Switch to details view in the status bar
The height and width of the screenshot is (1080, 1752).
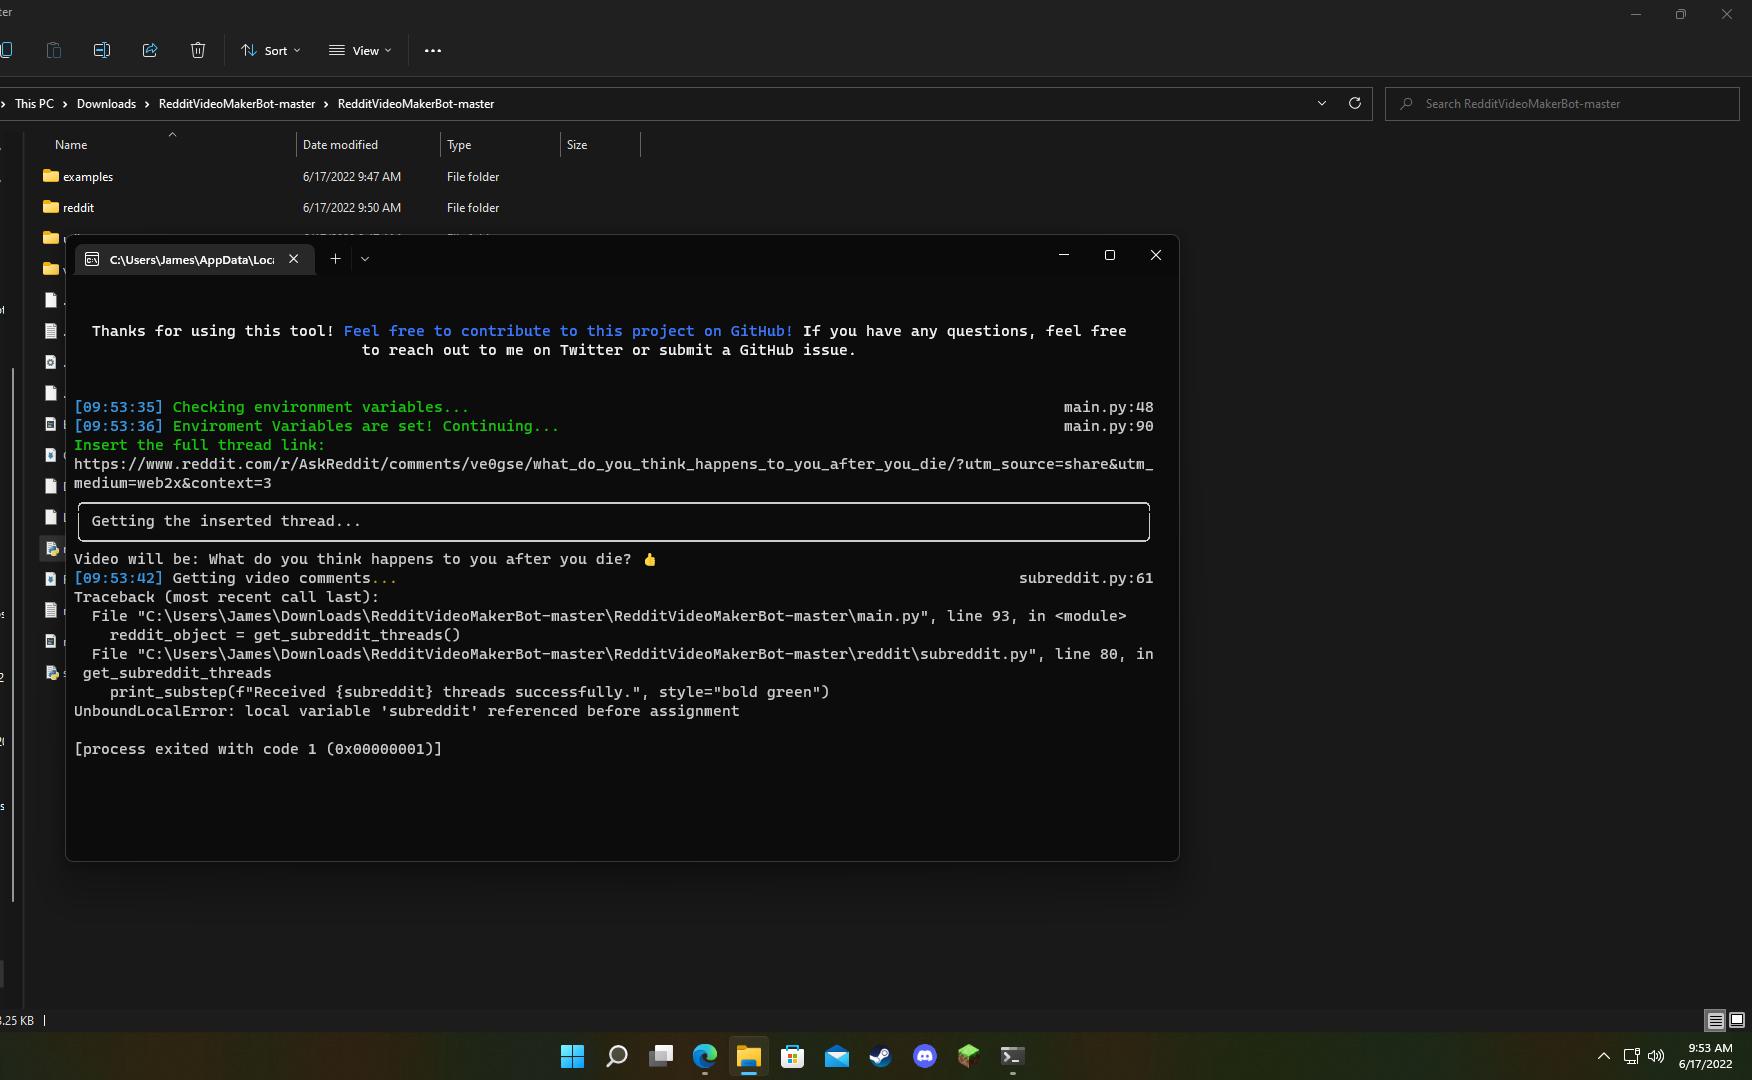pyautogui.click(x=1714, y=1020)
